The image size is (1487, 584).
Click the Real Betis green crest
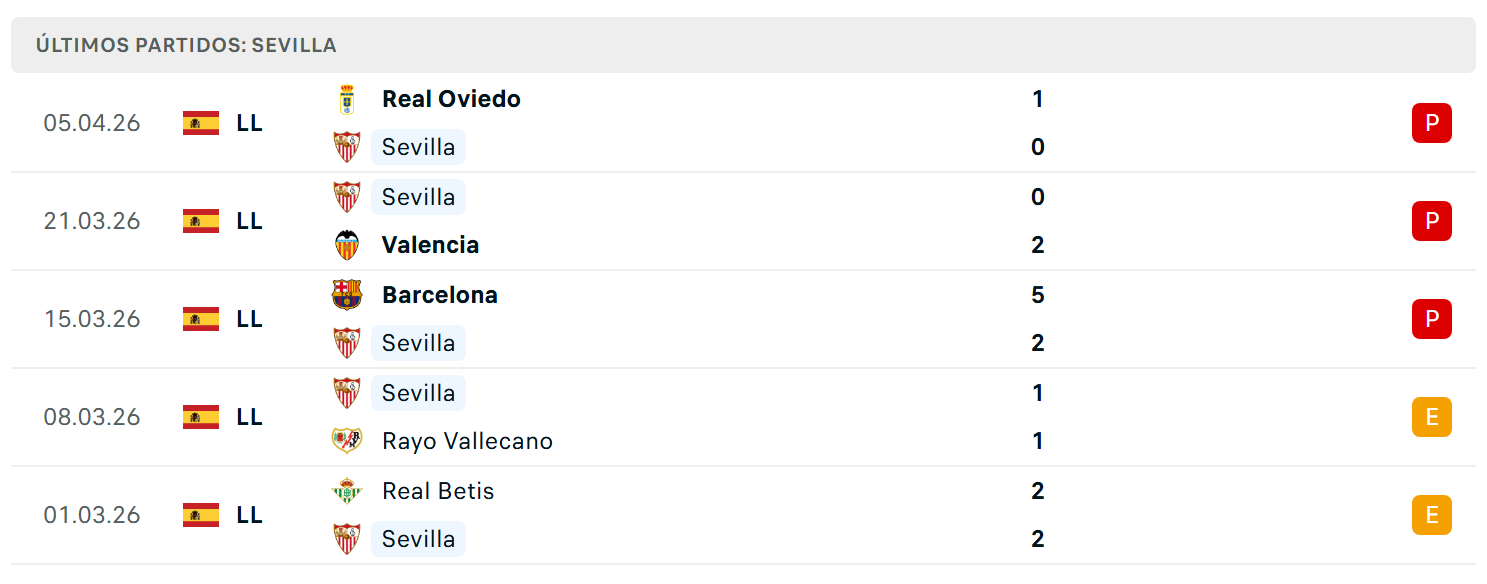[347, 491]
